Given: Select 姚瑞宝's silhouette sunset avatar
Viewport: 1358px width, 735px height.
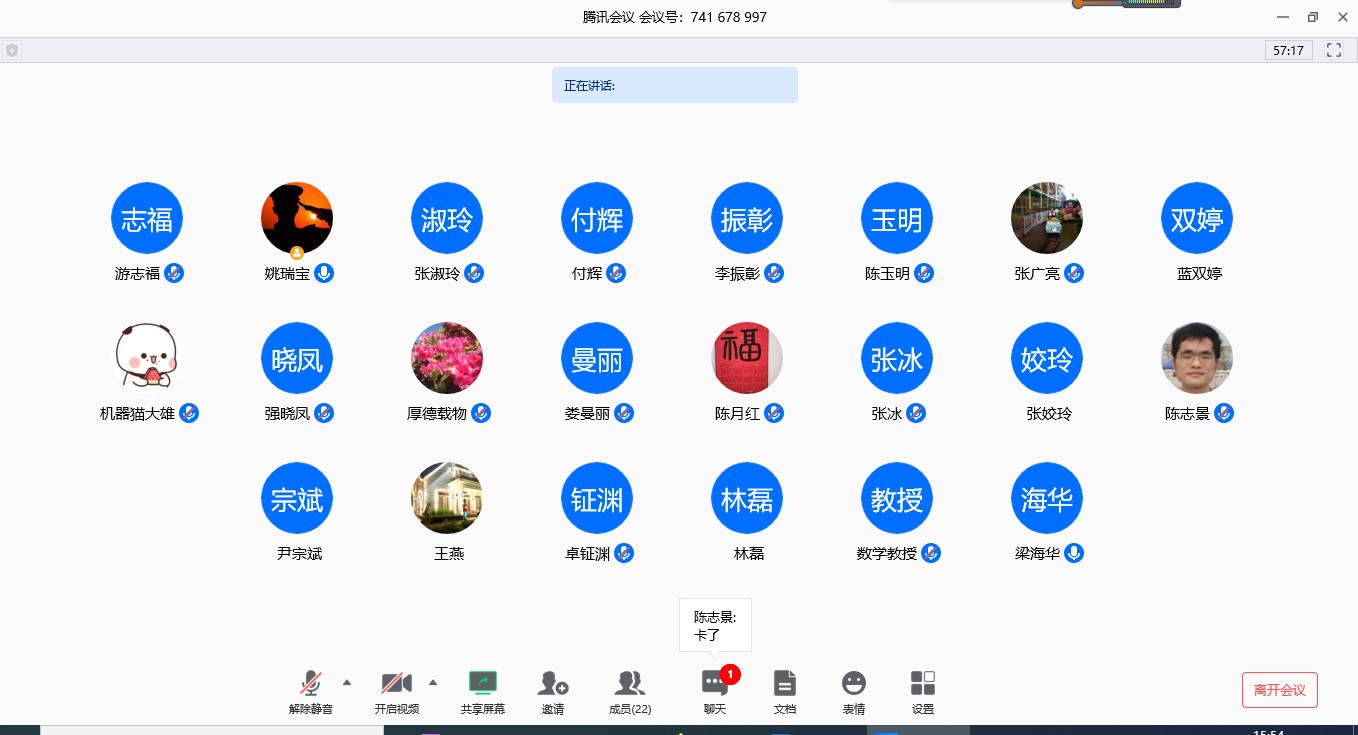Looking at the screenshot, I should pos(297,218).
